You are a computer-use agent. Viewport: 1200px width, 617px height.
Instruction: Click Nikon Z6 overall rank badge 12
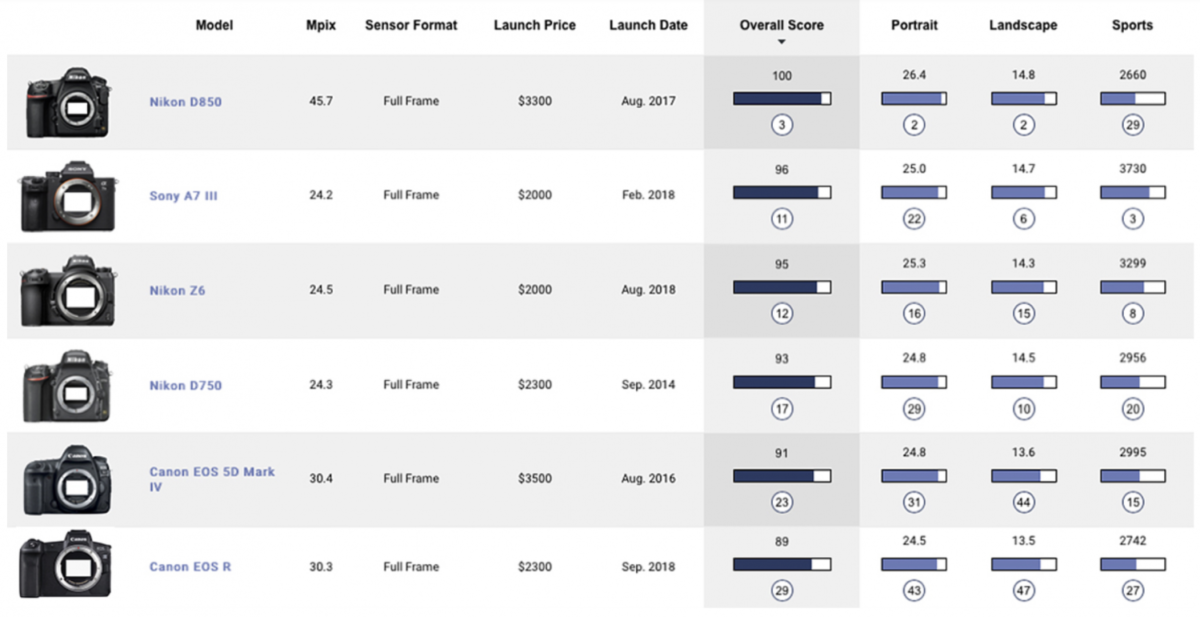(x=782, y=313)
